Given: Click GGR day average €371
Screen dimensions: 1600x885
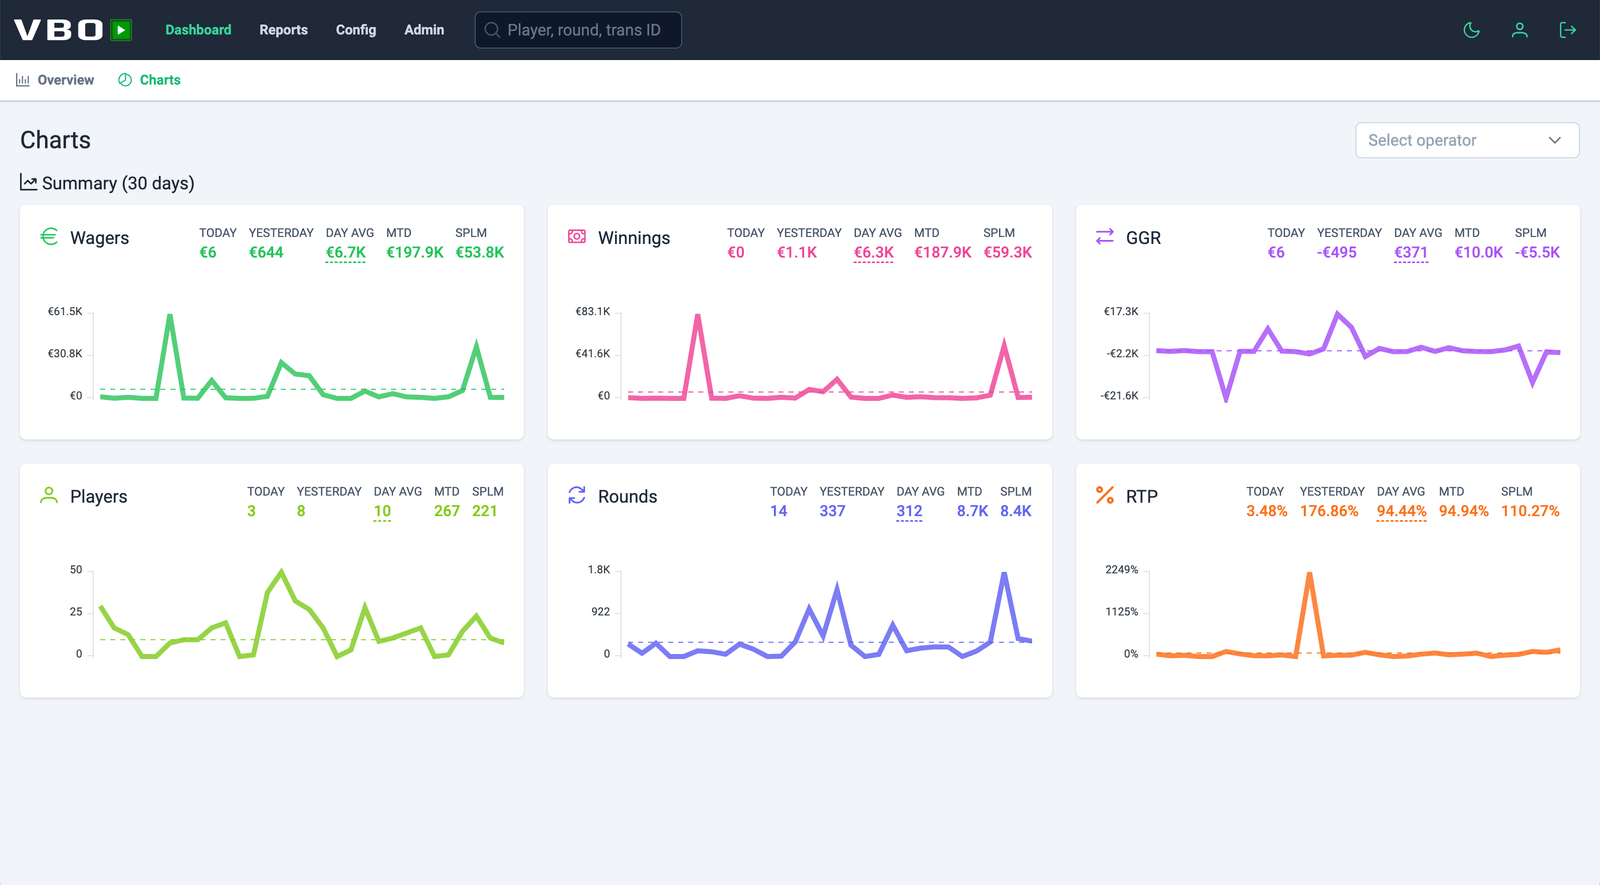Looking at the screenshot, I should click(x=1411, y=253).
